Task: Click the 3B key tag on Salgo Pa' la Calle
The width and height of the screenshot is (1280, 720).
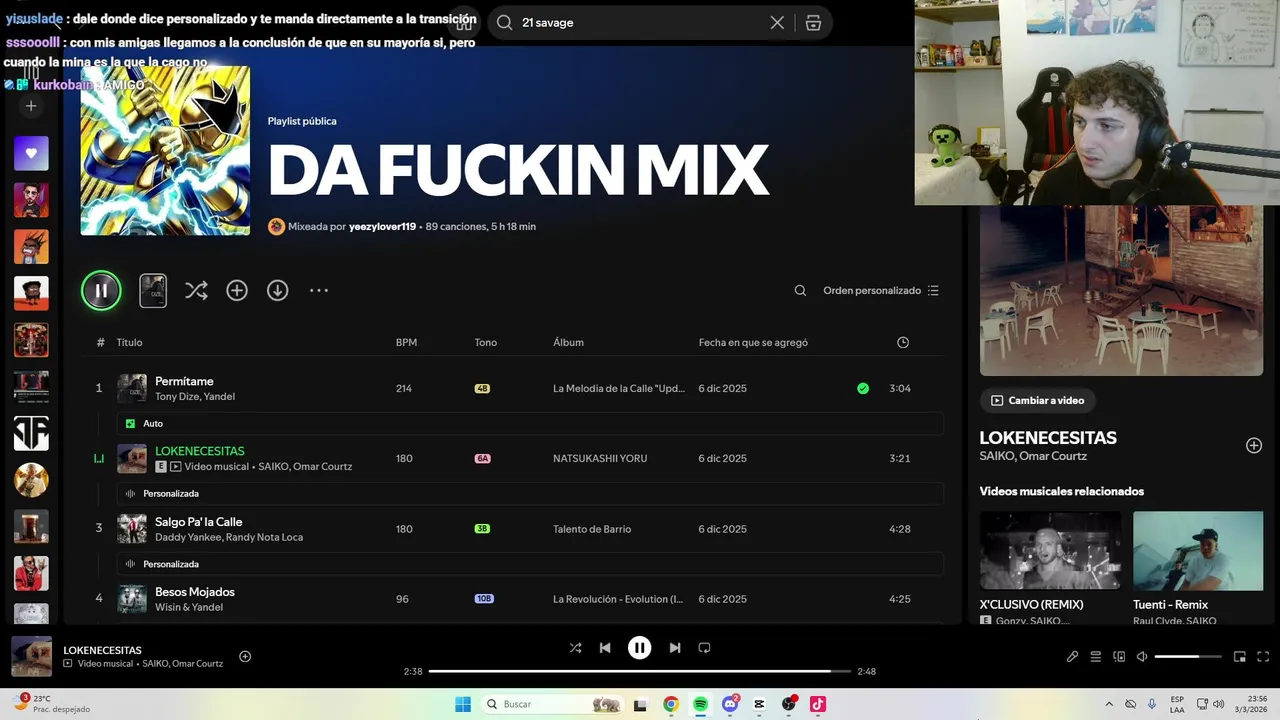Action: tap(483, 529)
